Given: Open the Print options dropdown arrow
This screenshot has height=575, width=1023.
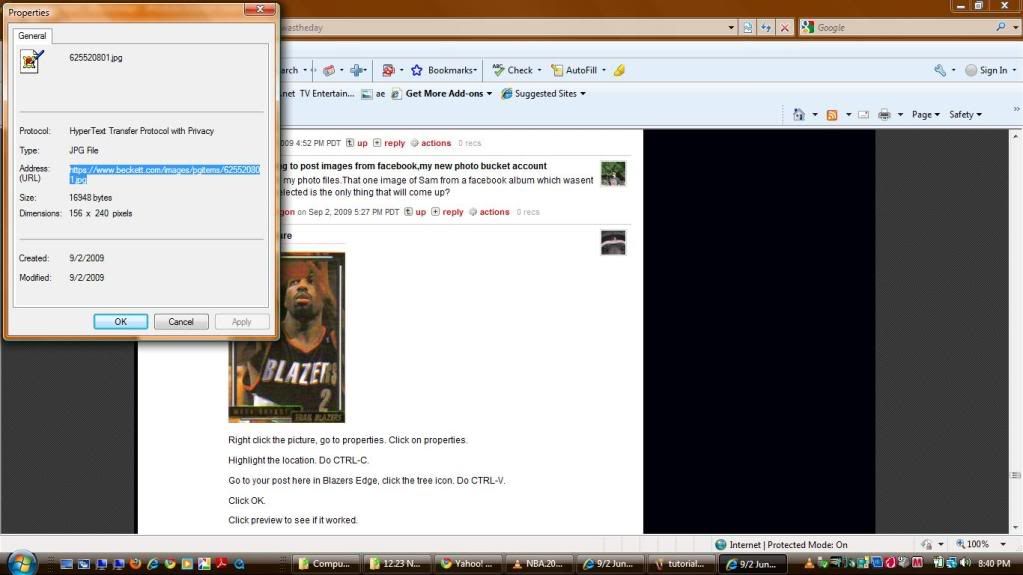Looking at the screenshot, I should pos(900,115).
